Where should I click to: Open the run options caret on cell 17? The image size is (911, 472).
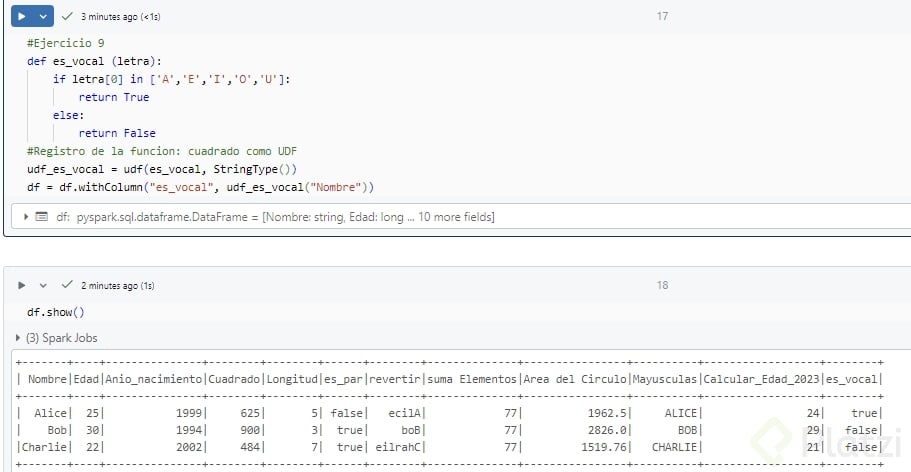tap(43, 17)
